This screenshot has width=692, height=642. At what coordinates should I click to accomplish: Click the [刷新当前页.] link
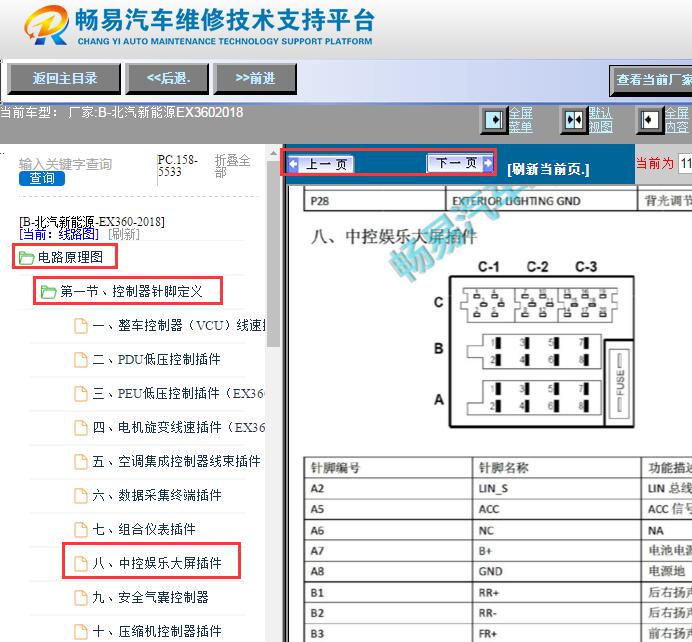(548, 169)
